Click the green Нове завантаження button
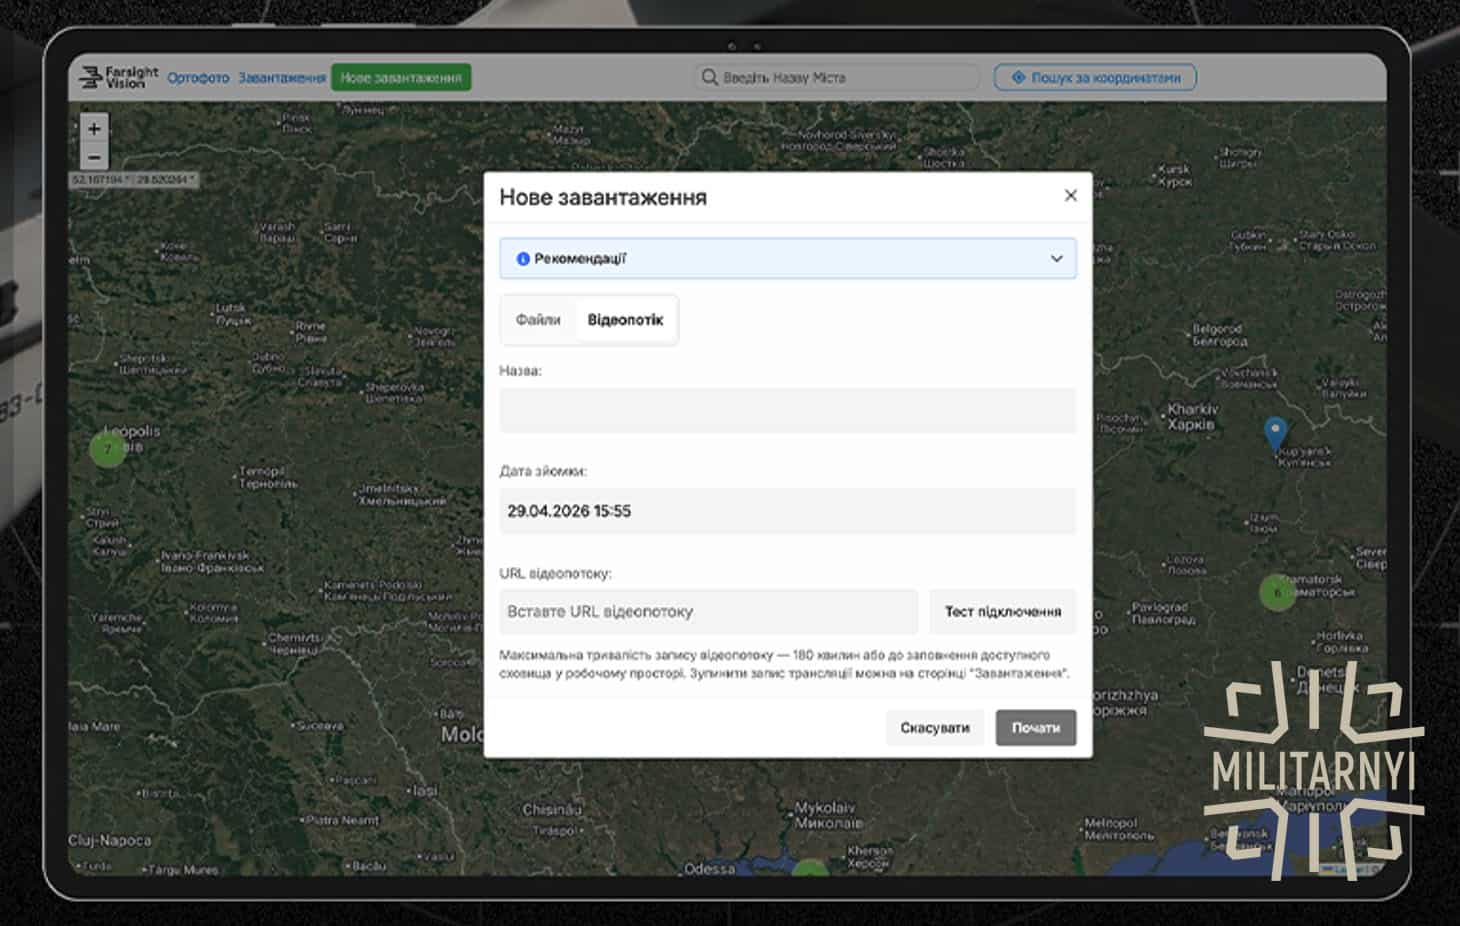Viewport: 1460px width, 926px height. (401, 78)
